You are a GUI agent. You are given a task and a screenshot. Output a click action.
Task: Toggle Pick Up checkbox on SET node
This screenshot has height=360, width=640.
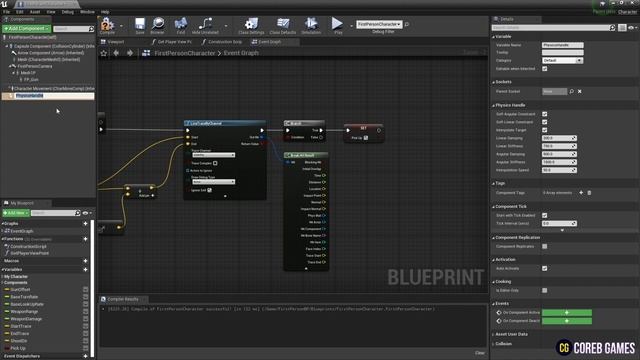point(366,138)
